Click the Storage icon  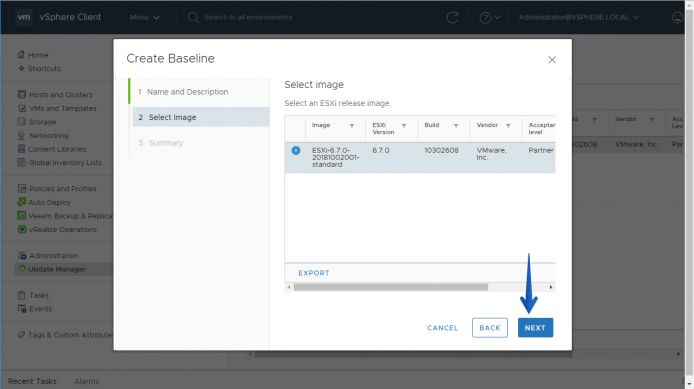click(x=21, y=121)
